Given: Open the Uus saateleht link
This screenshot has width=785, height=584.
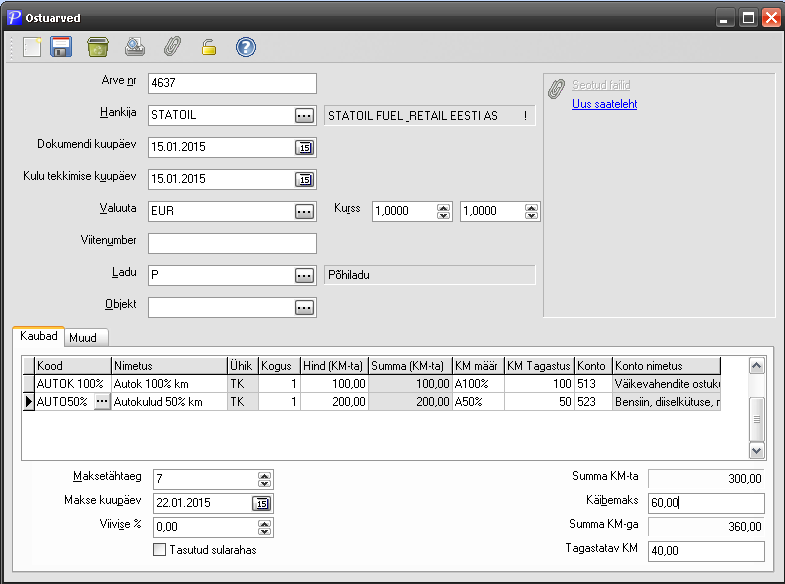Looking at the screenshot, I should click(604, 104).
